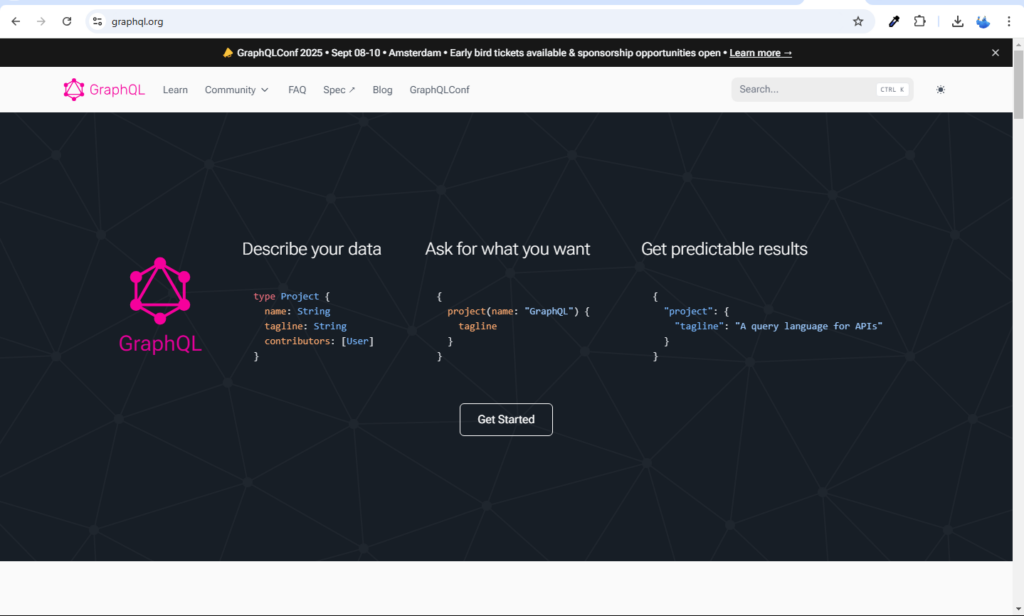Go forward in browser history
This screenshot has height=616, width=1024.
pos(41,22)
